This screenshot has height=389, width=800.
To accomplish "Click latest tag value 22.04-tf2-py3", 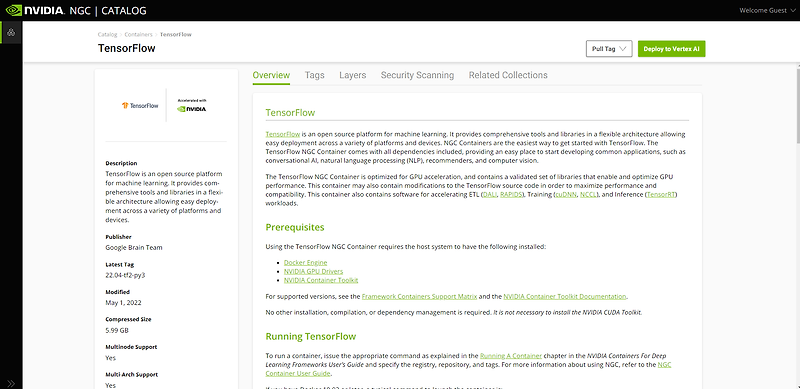I will [126, 275].
